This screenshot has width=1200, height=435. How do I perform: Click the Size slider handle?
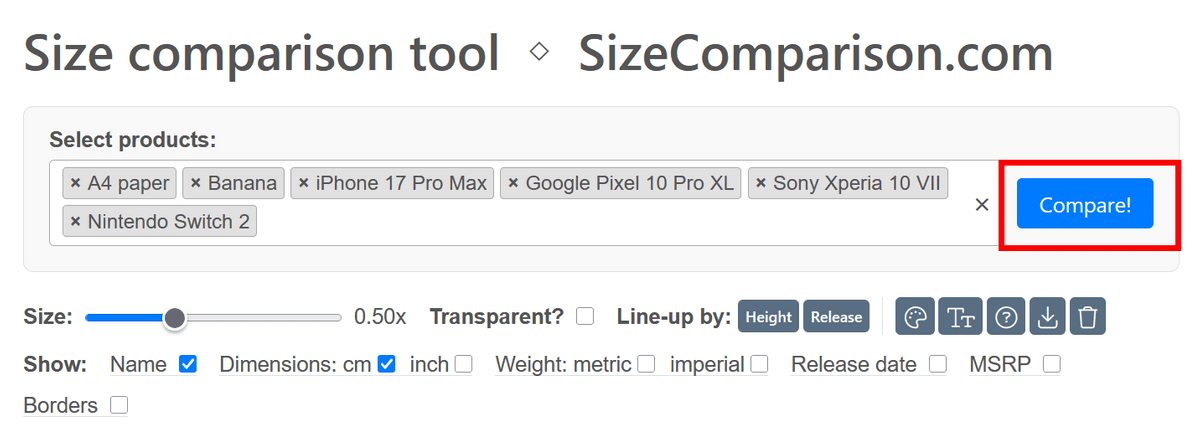point(175,318)
